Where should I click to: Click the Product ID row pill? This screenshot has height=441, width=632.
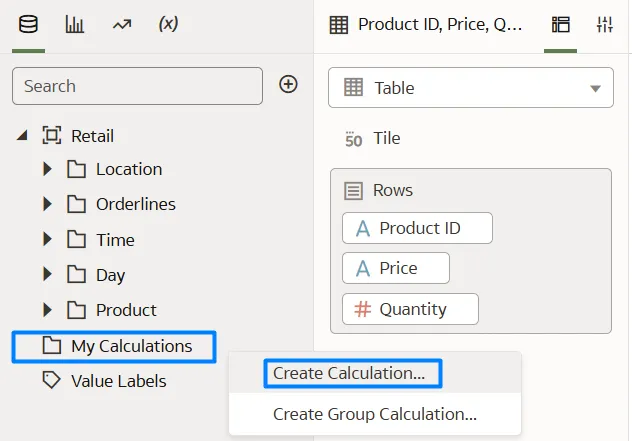click(x=417, y=228)
